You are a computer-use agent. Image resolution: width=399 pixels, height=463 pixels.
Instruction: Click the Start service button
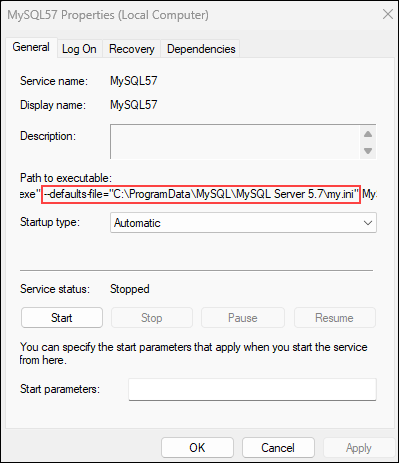tap(62, 318)
